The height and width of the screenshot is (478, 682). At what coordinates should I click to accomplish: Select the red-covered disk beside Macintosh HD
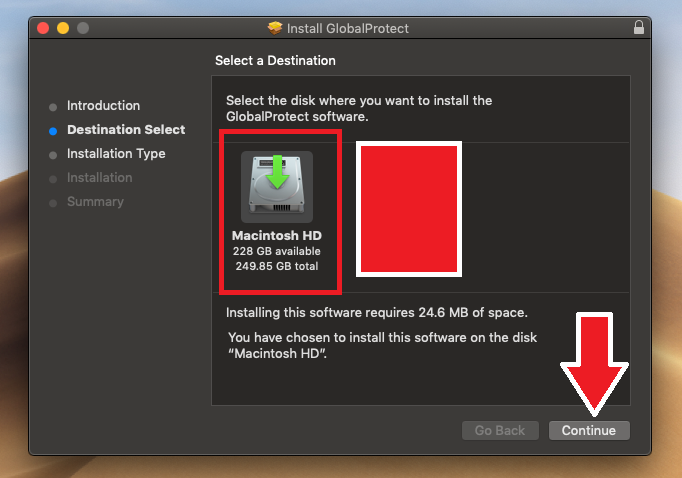(x=408, y=208)
